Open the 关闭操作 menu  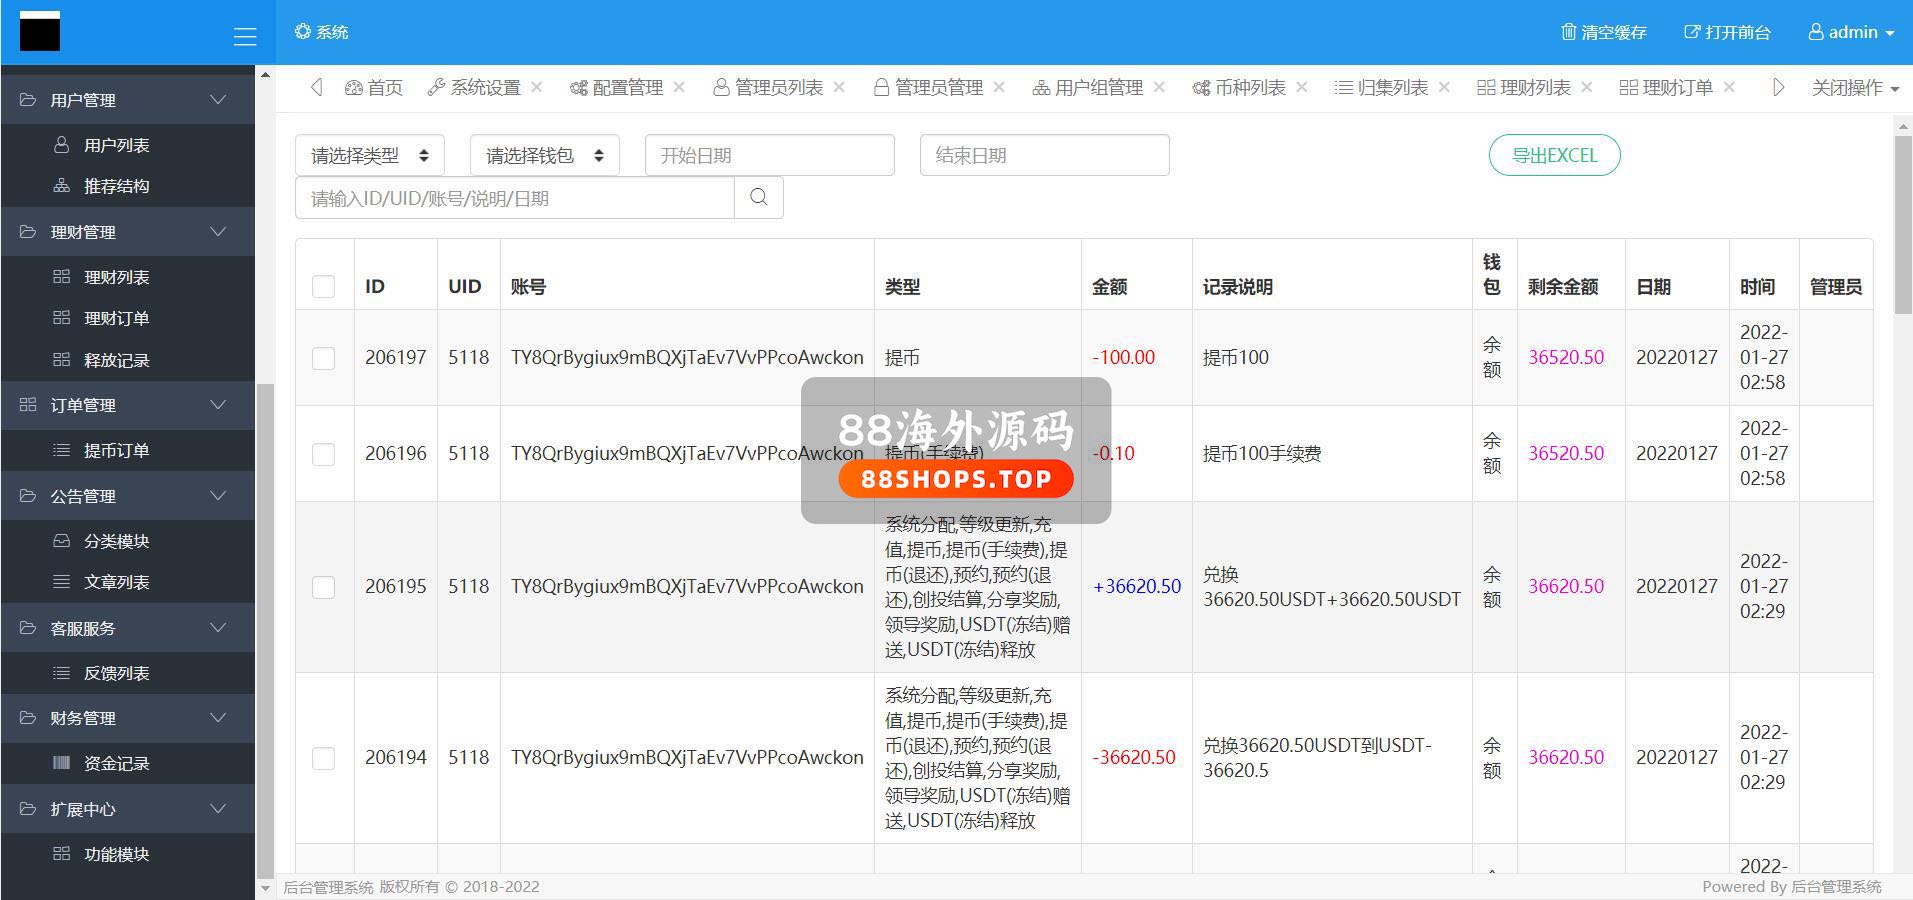(x=1855, y=87)
